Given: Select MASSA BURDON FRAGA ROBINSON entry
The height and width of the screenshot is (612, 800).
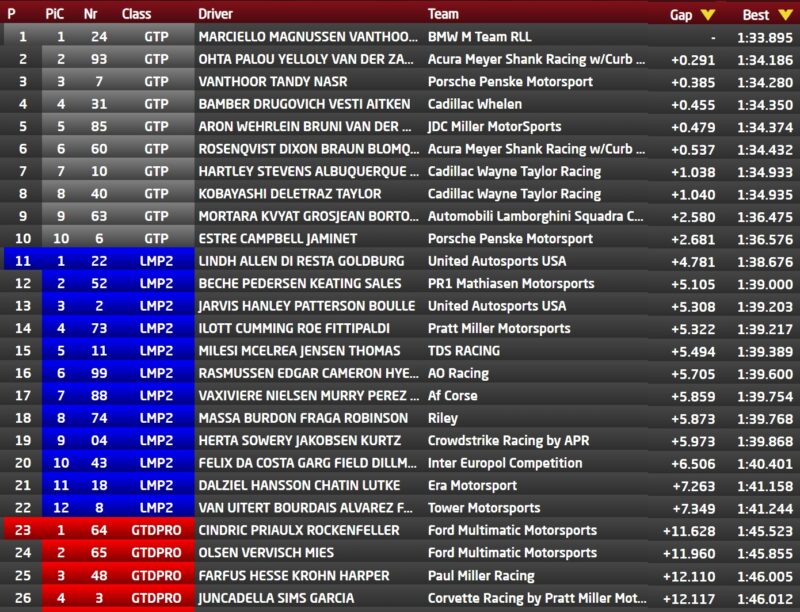Looking at the screenshot, I should (x=303, y=418).
